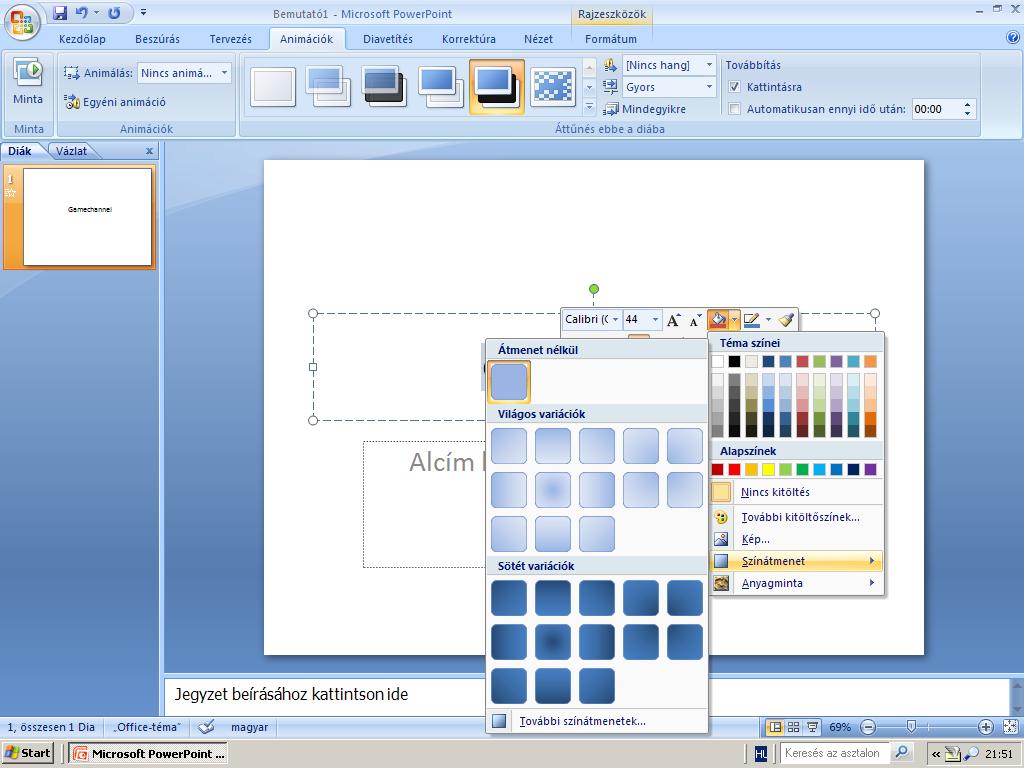Select the no-transition slide thumbnail
The width and height of the screenshot is (1024, 768).
[x=273, y=87]
